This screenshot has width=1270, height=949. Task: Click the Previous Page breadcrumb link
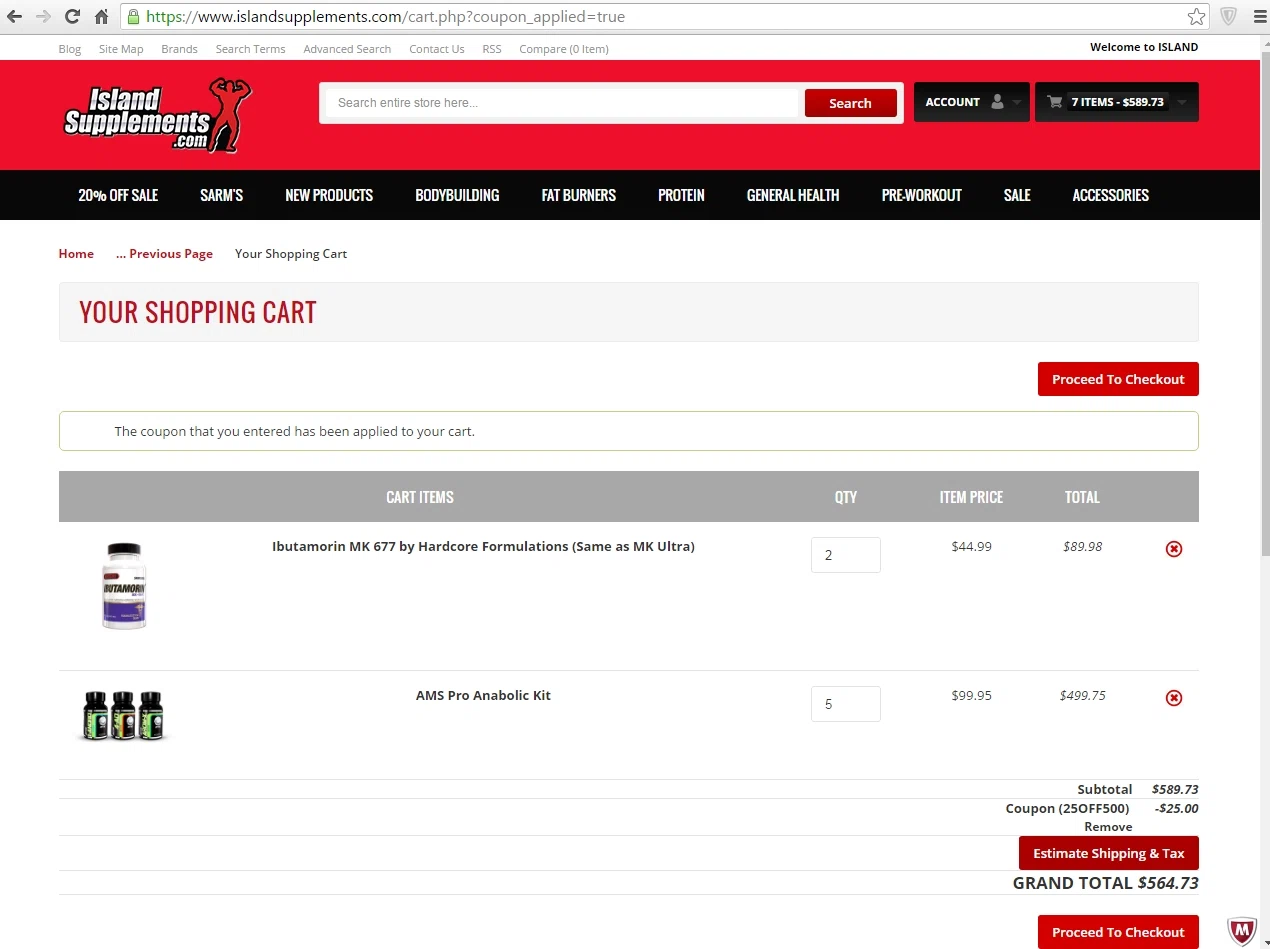click(x=164, y=254)
